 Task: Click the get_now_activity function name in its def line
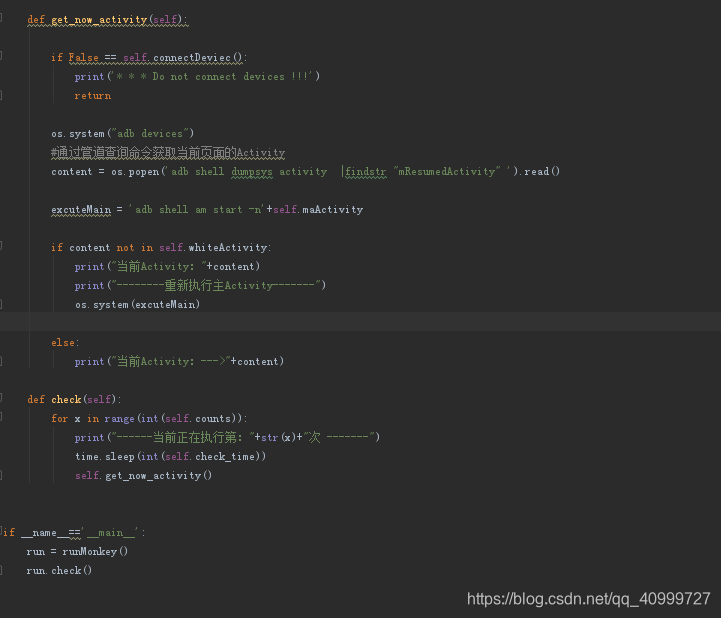[99, 19]
